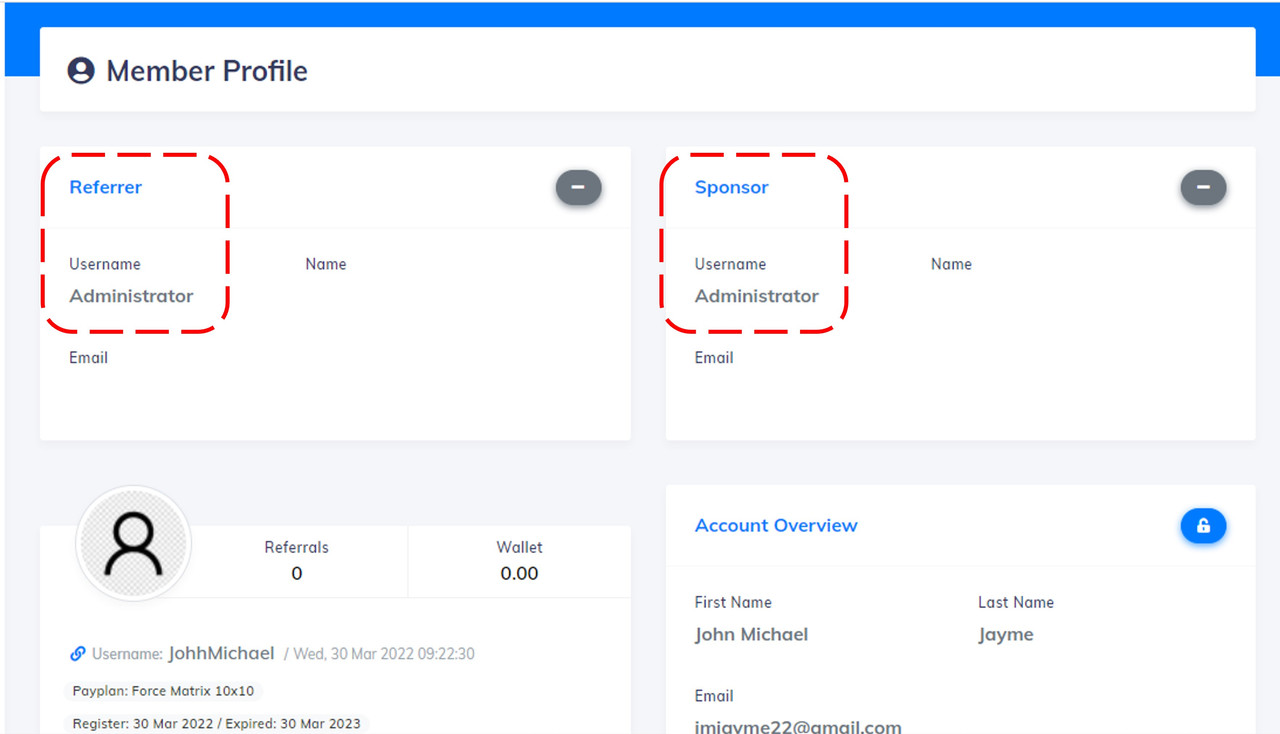Screen dimensions: 1280x734
Task: Click the user icon beside Member Profile
Action: pyautogui.click(x=81, y=71)
